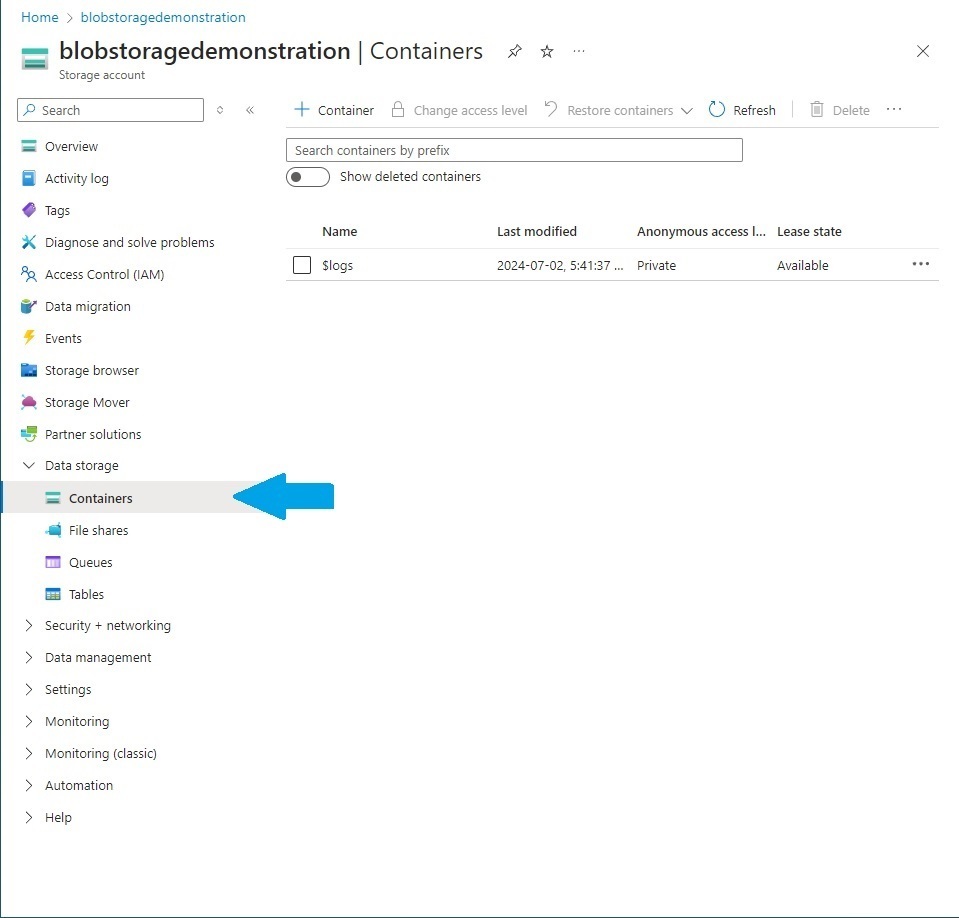Open the Tags icon in the sidebar
959x918 pixels.
tap(29, 210)
